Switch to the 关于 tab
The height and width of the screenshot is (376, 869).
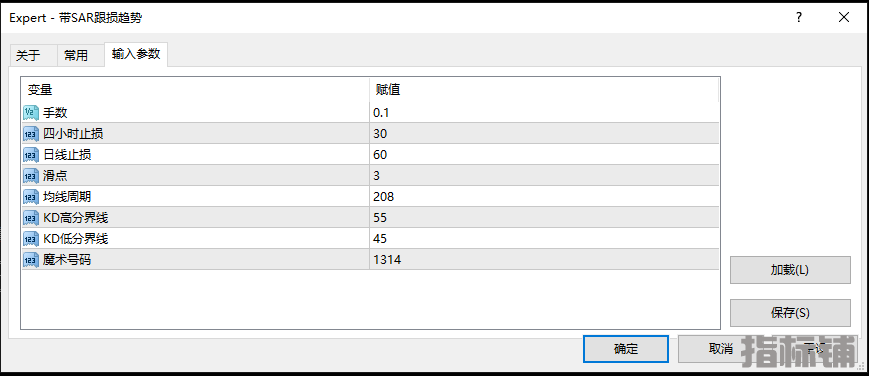pyautogui.click(x=28, y=55)
